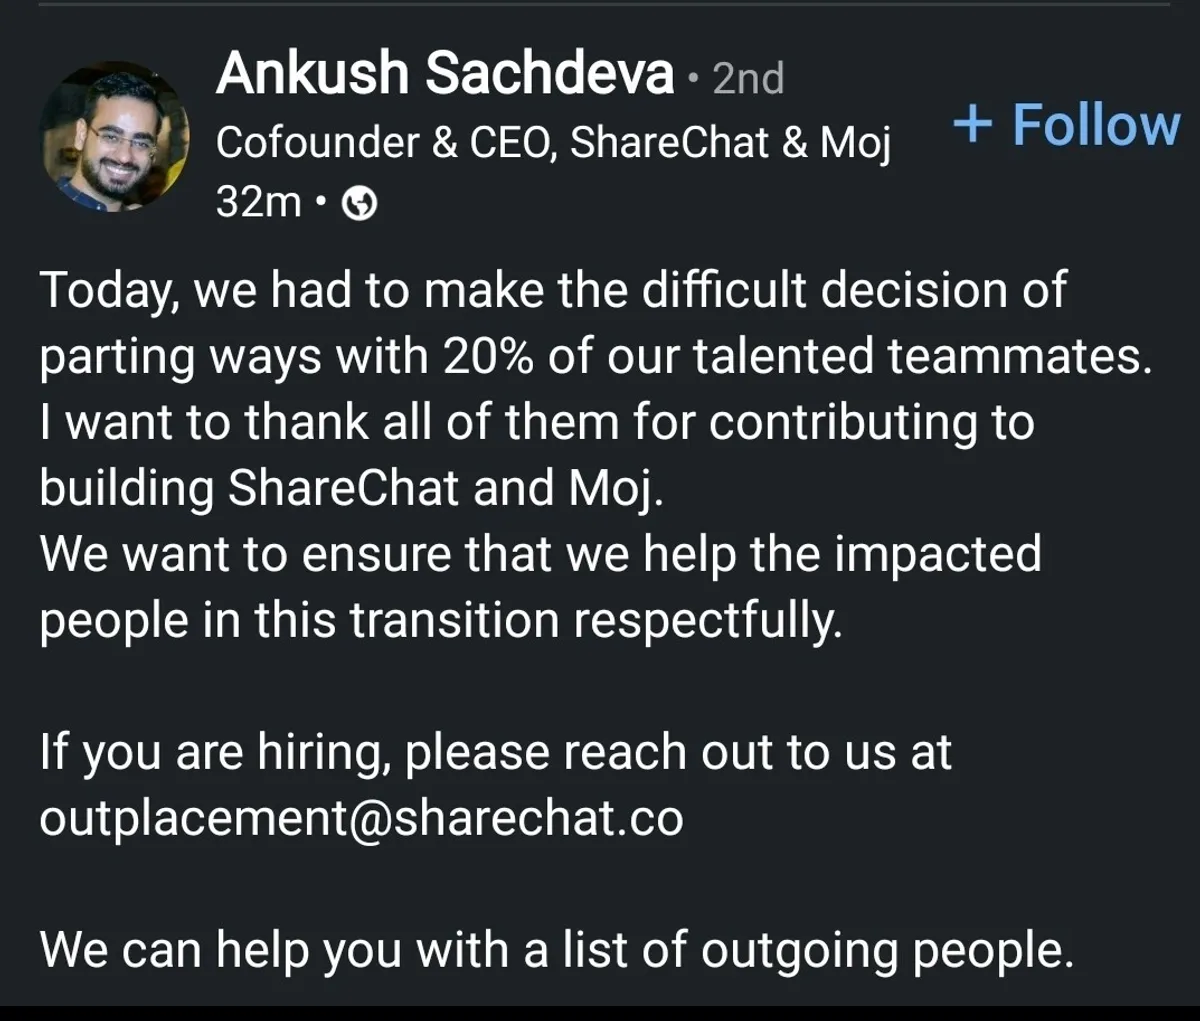Click the name Ankush Sachdeva
The width and height of the screenshot is (1200, 1021).
point(445,74)
